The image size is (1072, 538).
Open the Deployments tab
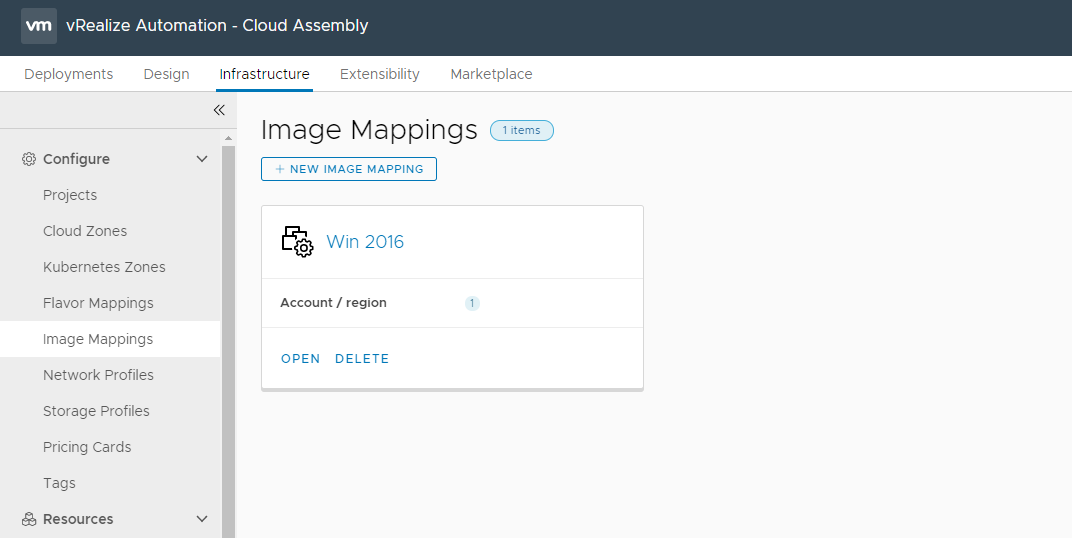(69, 74)
